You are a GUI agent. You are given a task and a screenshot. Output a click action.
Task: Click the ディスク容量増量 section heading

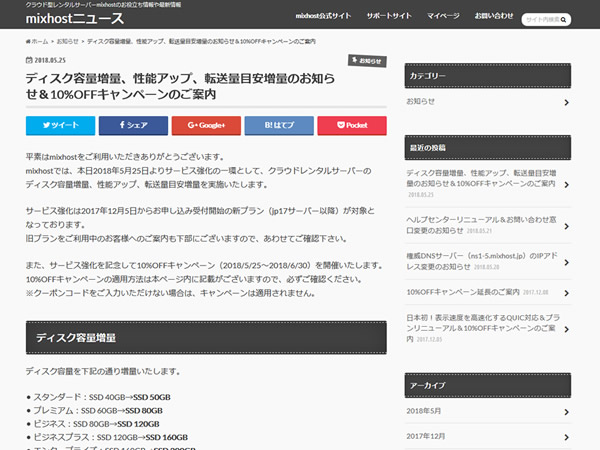(206, 338)
